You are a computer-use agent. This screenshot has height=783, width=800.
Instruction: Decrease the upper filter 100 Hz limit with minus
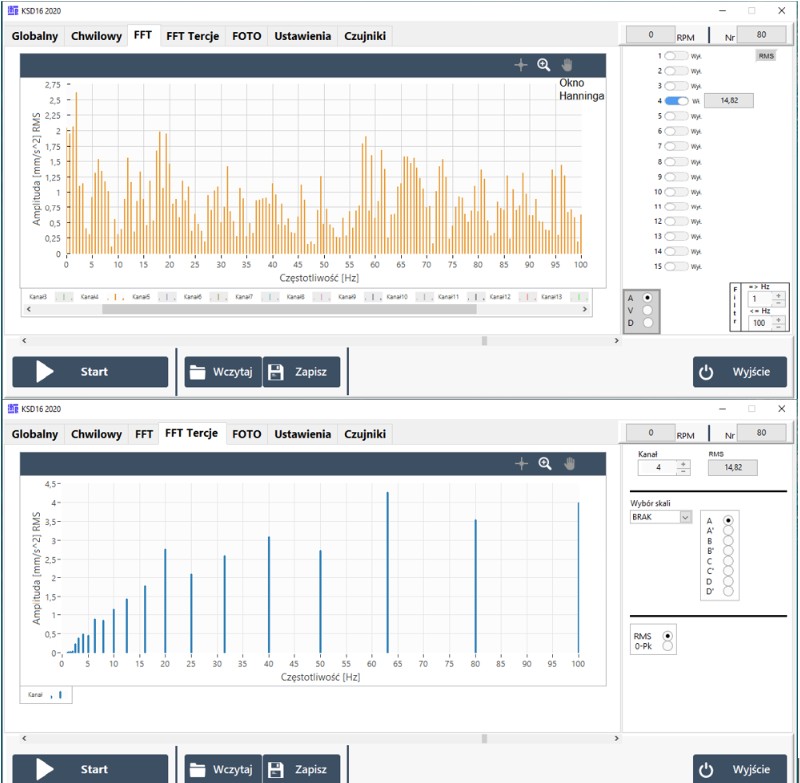777,328
